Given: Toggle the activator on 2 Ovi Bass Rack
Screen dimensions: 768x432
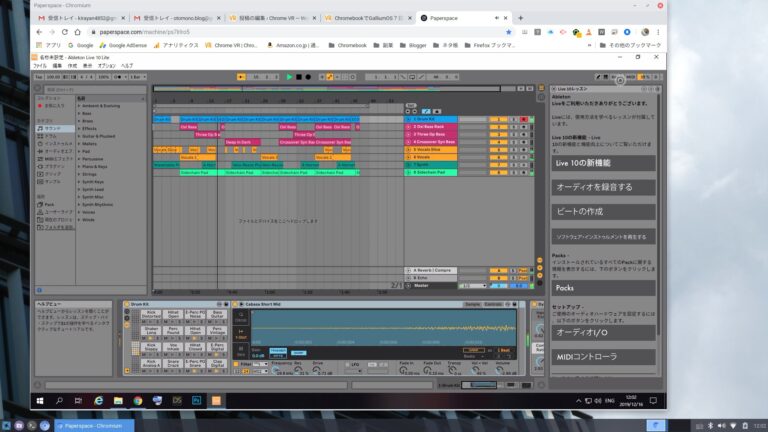Looking at the screenshot, I should pyautogui.click(x=498, y=127).
